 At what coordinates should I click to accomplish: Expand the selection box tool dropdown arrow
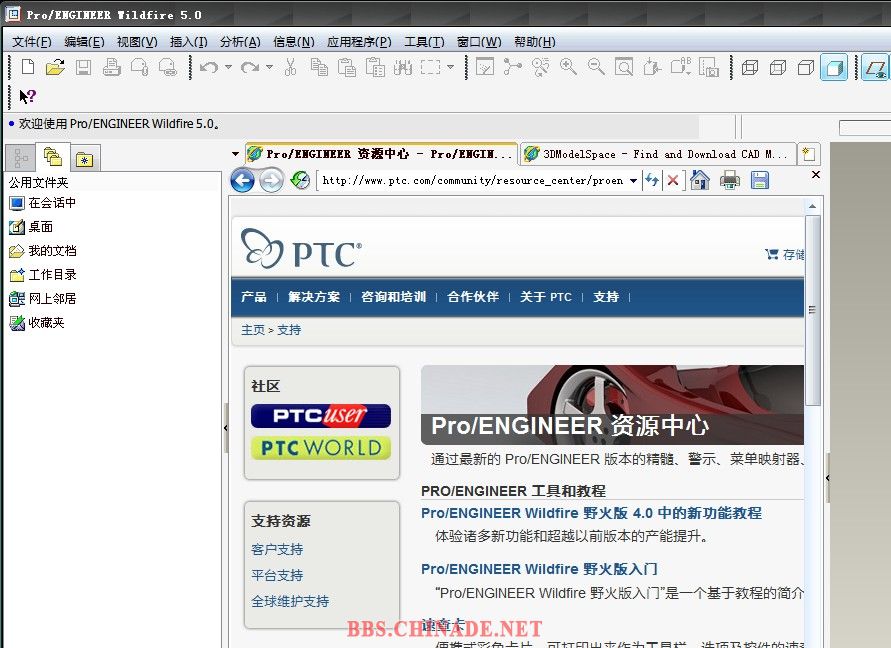(x=451, y=67)
